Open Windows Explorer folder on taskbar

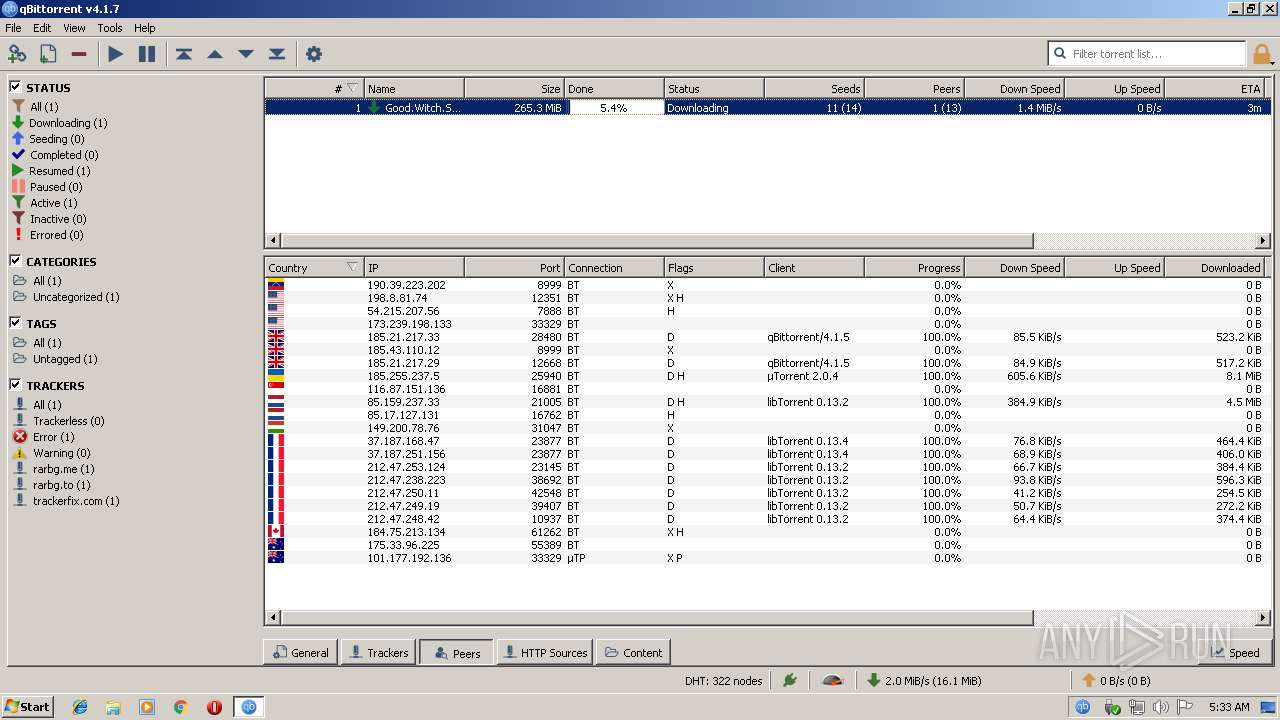[113, 707]
